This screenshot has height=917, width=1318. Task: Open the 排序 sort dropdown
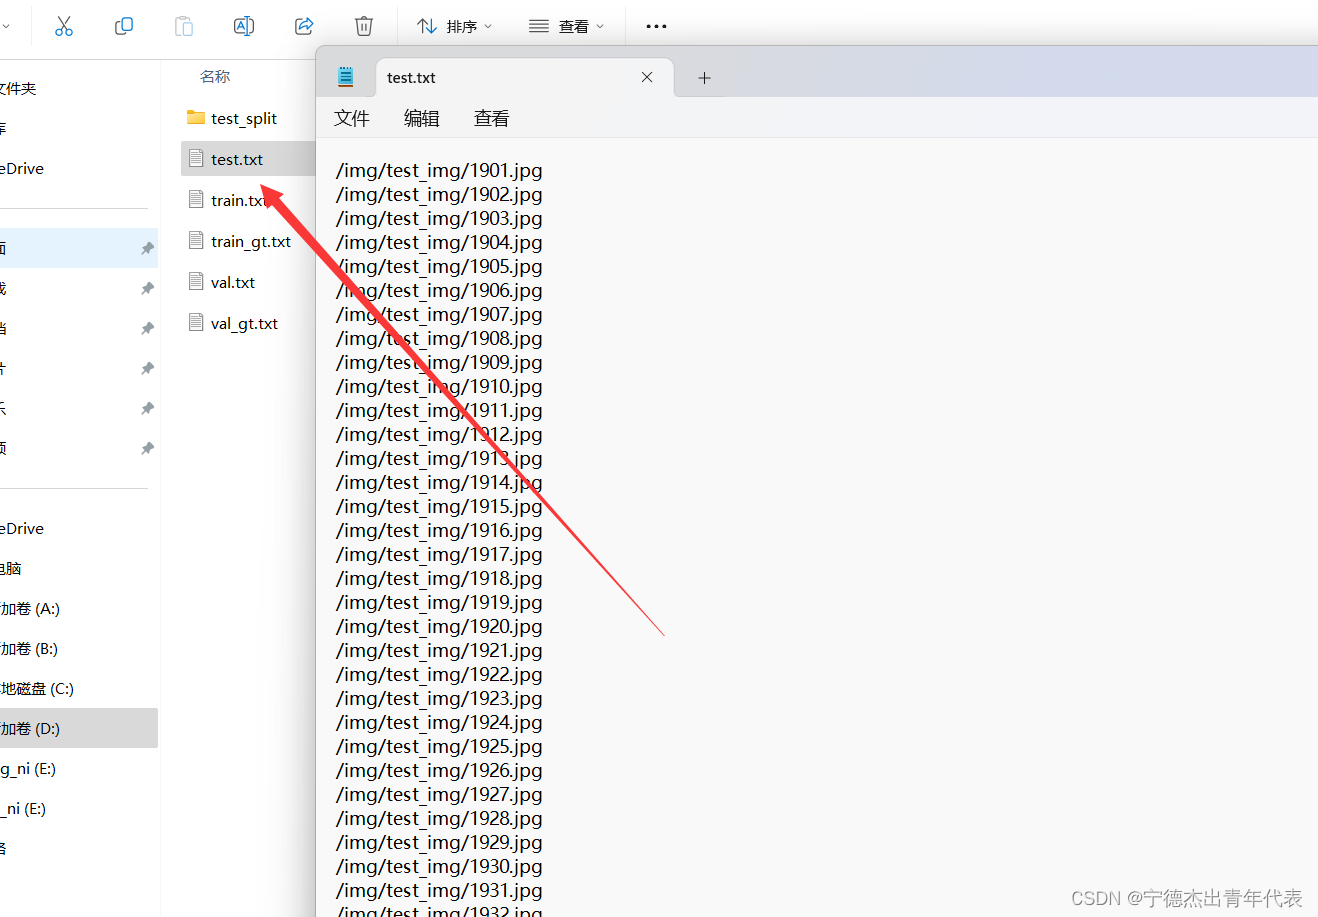454,26
